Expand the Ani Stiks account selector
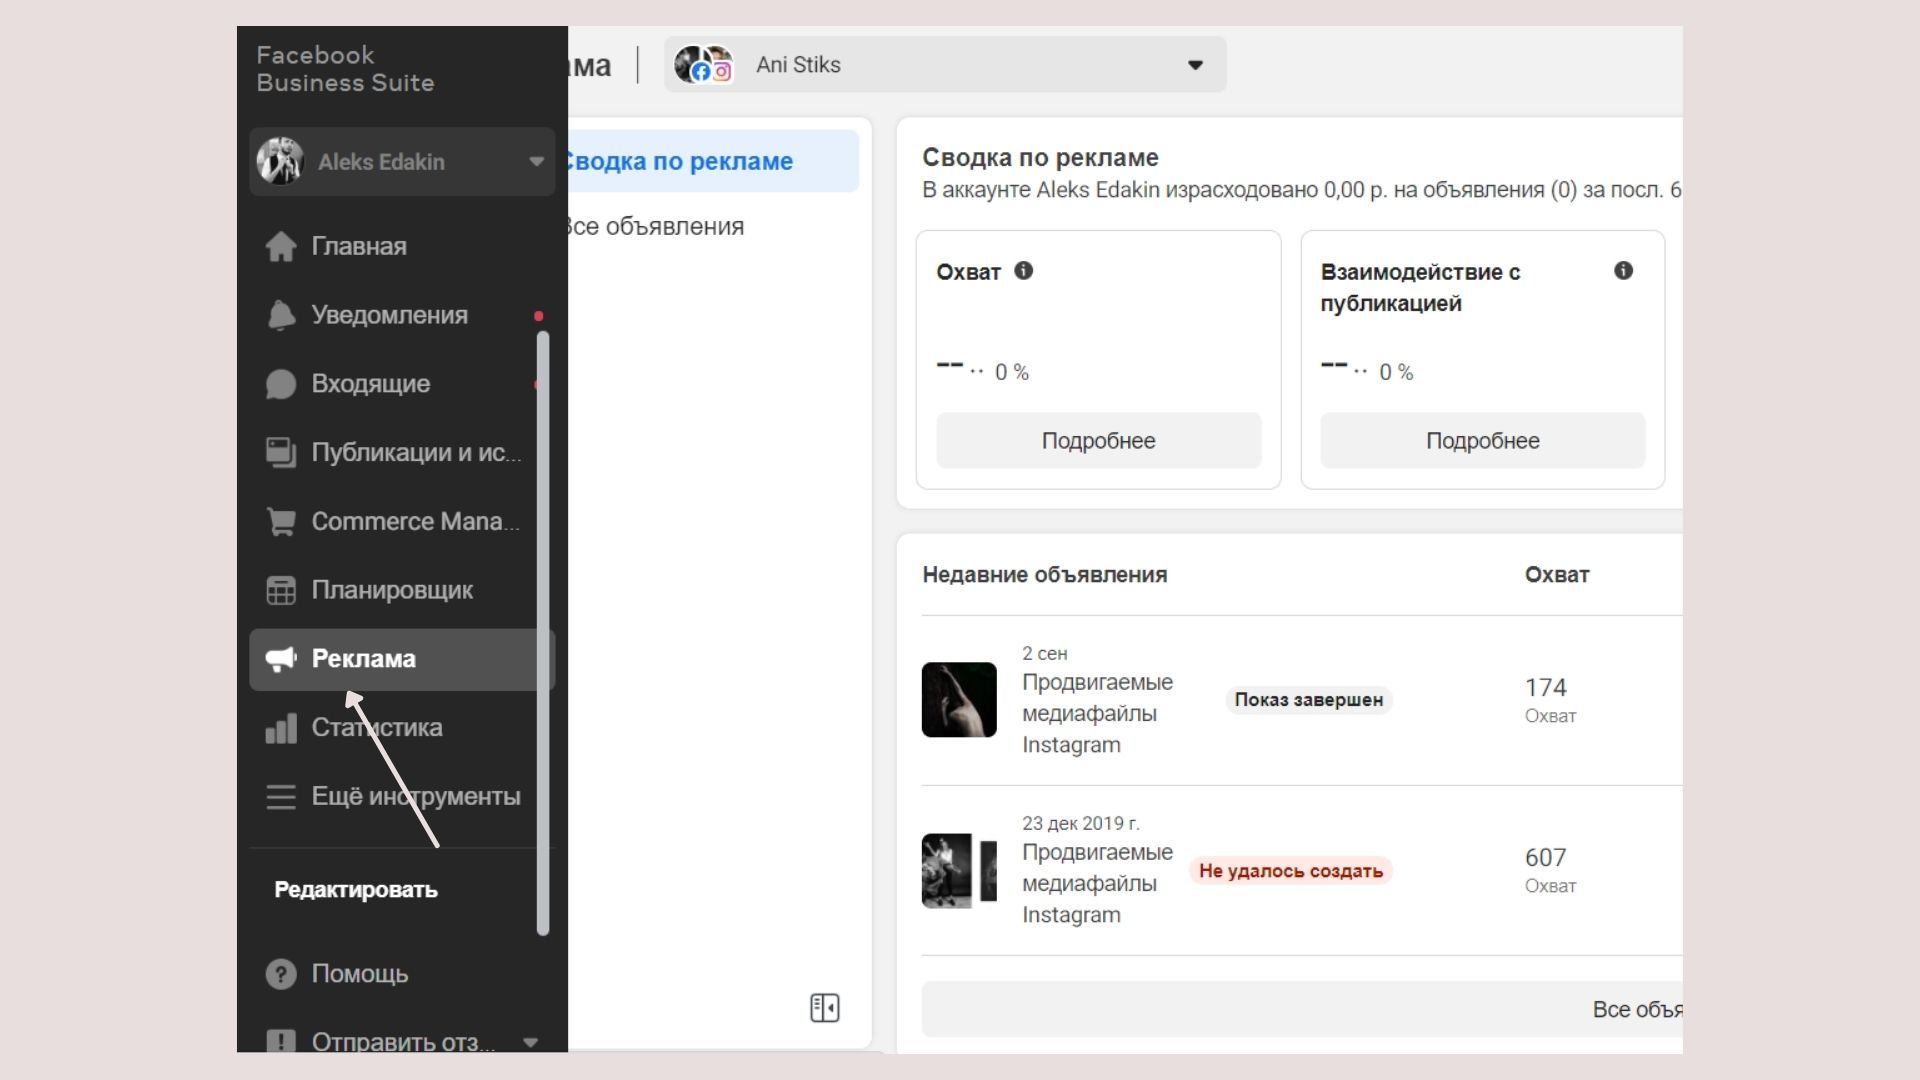1920x1080 pixels. click(1193, 65)
